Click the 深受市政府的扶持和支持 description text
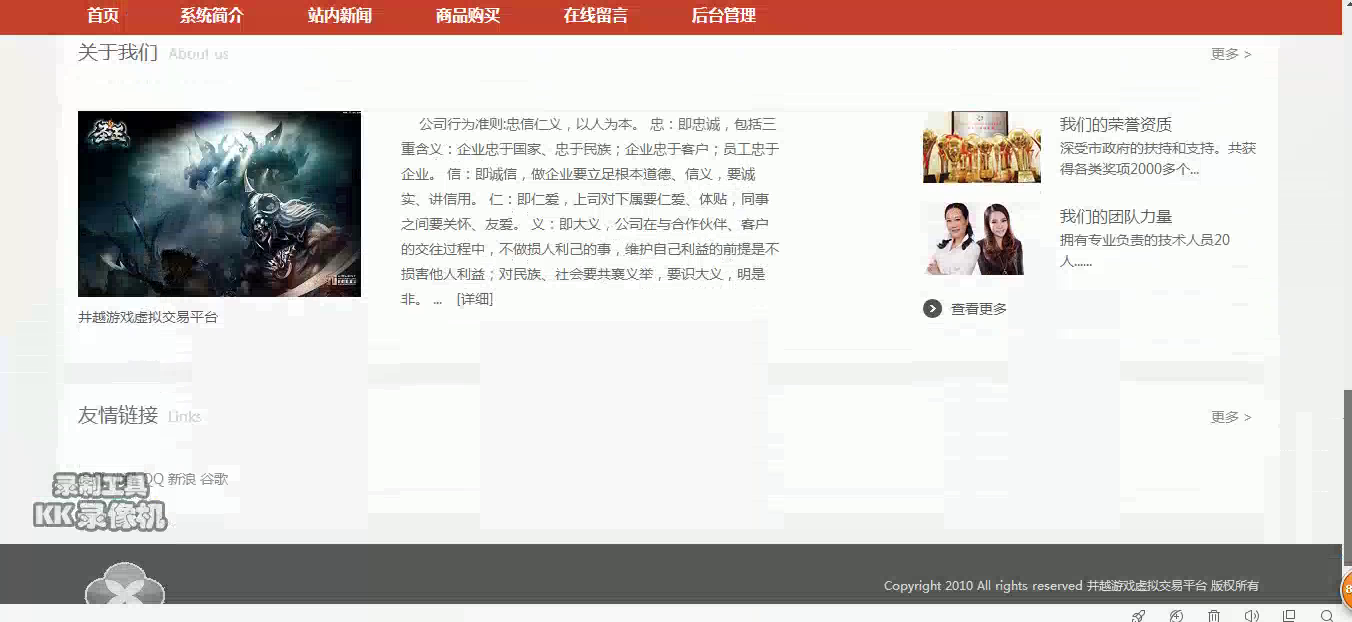The width and height of the screenshot is (1352, 622). tap(1158, 158)
